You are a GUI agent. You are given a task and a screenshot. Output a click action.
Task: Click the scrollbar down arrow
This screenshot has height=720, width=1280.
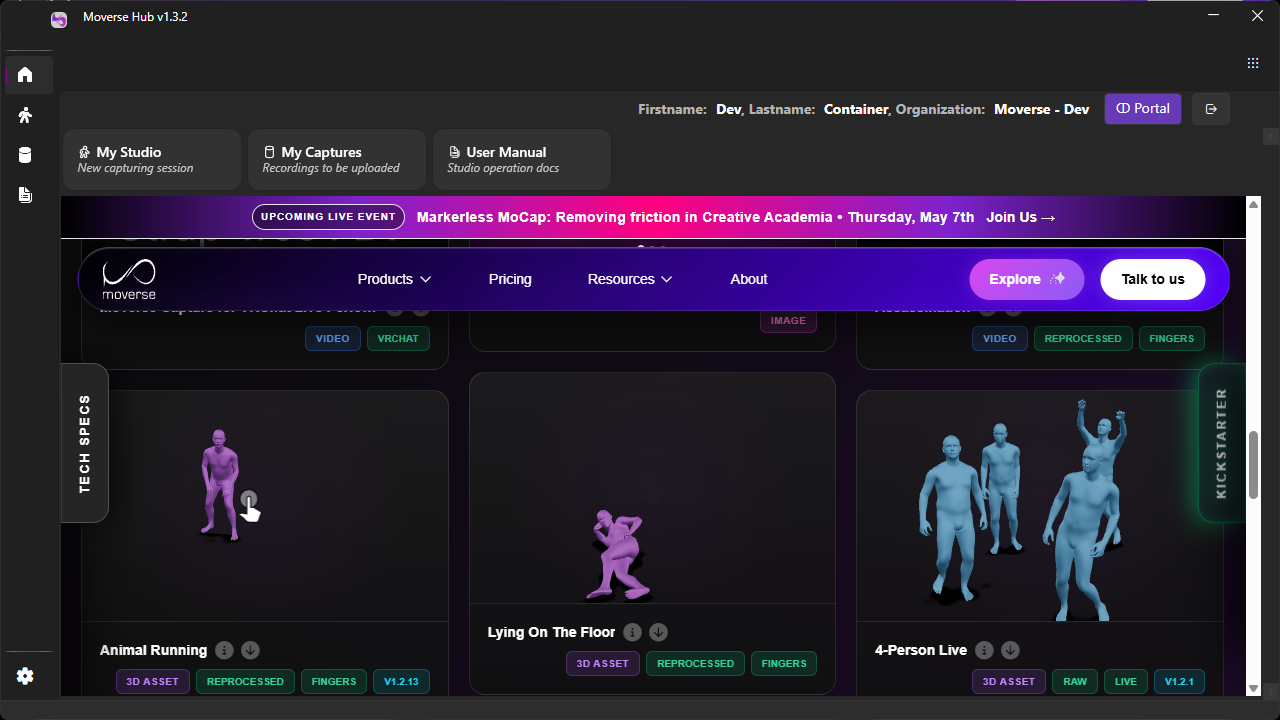[1254, 688]
